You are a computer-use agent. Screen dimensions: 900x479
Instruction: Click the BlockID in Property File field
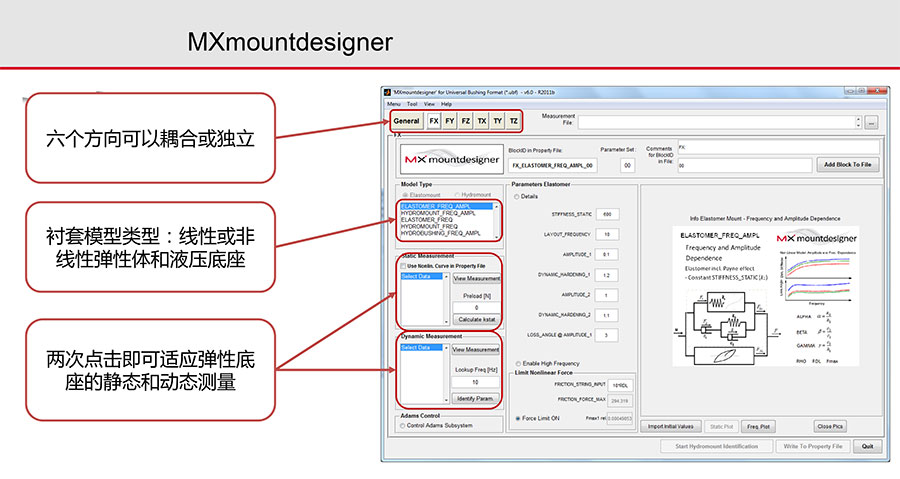tap(552, 165)
